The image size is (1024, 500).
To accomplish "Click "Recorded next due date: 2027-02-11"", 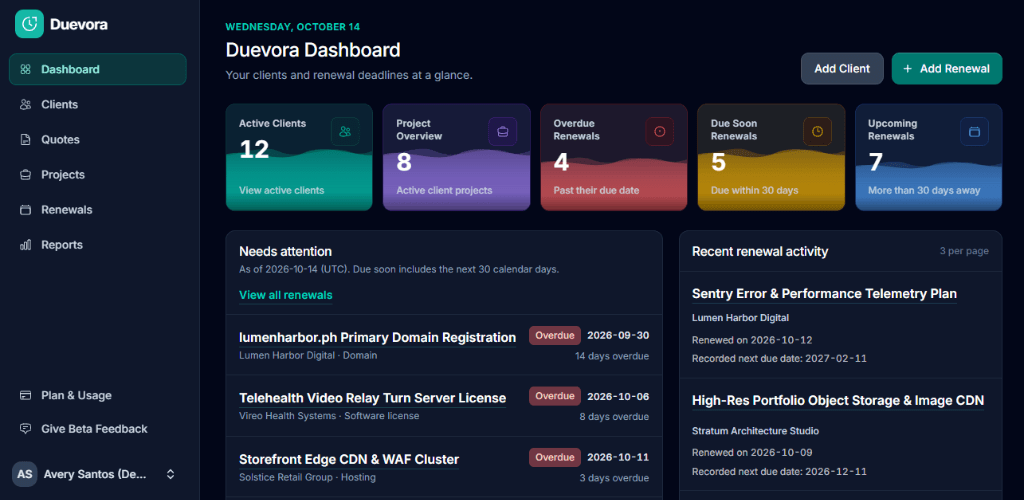I will [779, 358].
